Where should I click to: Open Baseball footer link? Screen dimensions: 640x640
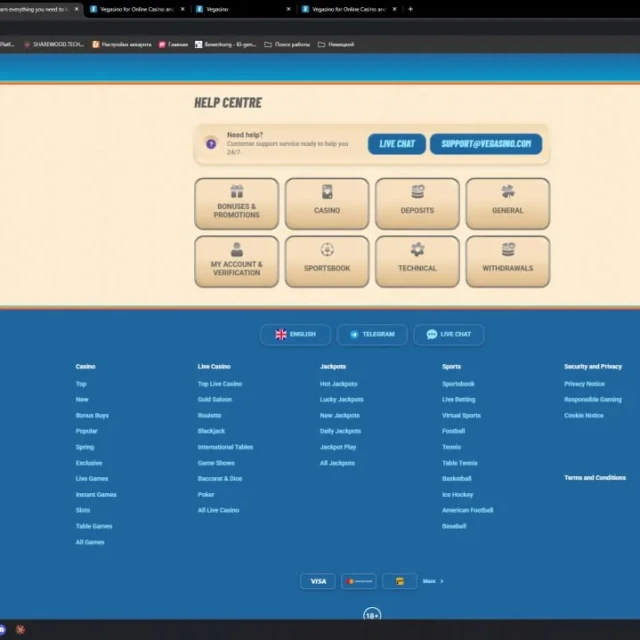(x=454, y=526)
